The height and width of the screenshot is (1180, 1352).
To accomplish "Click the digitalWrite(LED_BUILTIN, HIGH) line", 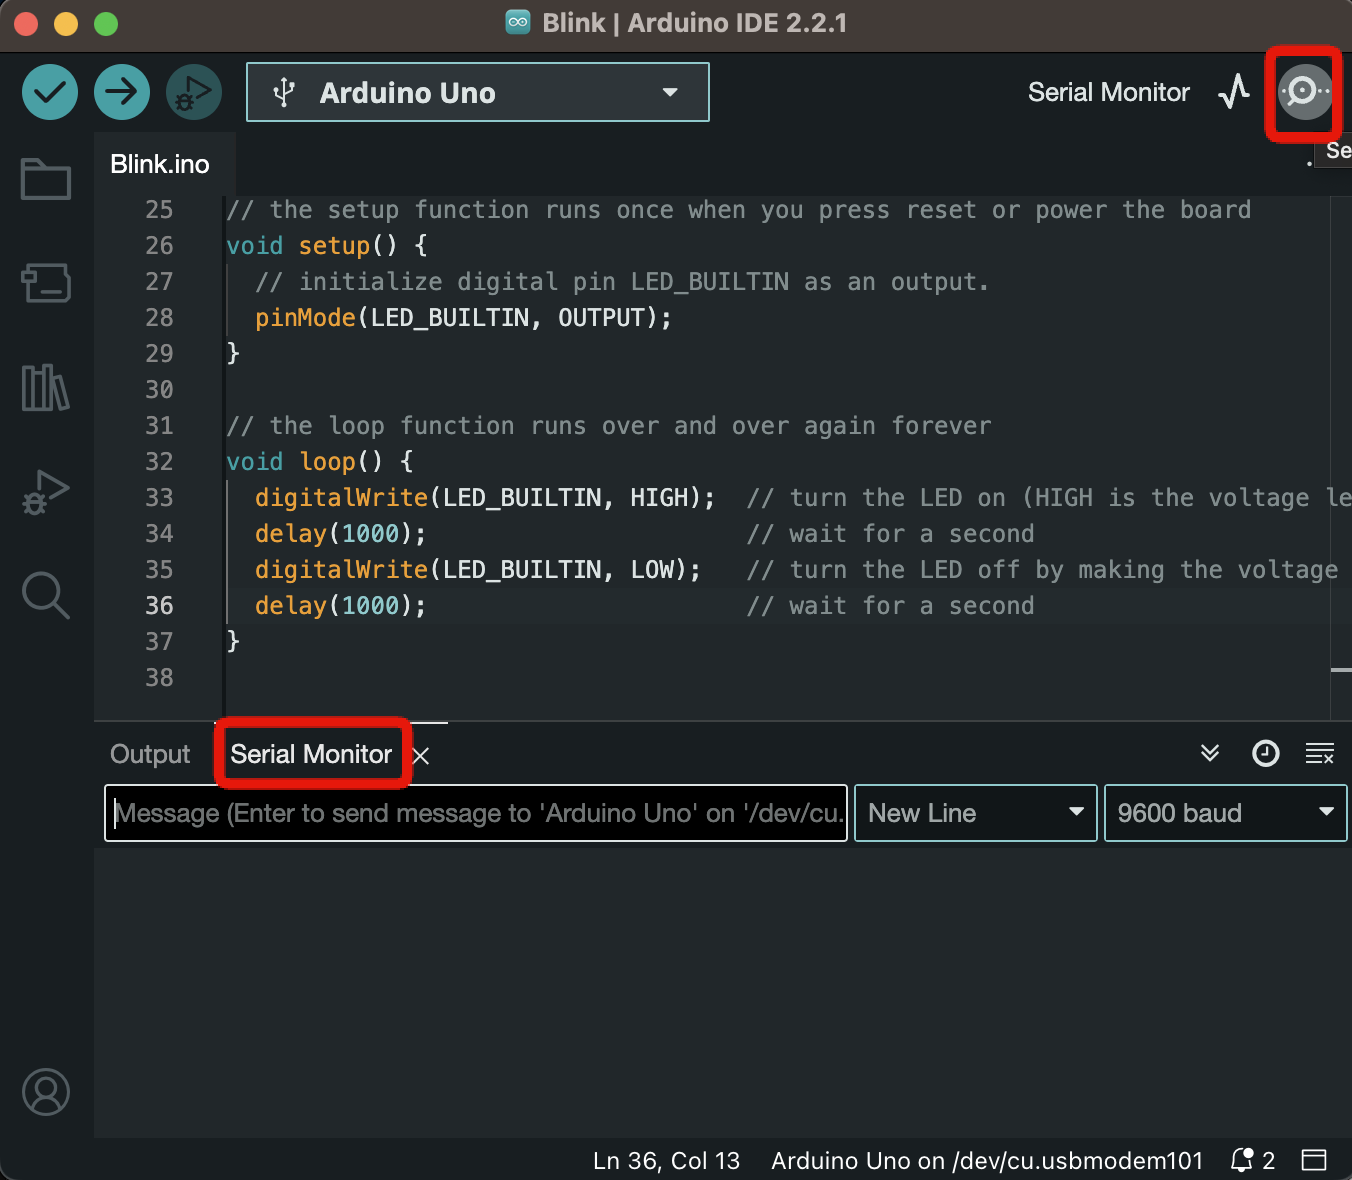I will (x=485, y=498).
